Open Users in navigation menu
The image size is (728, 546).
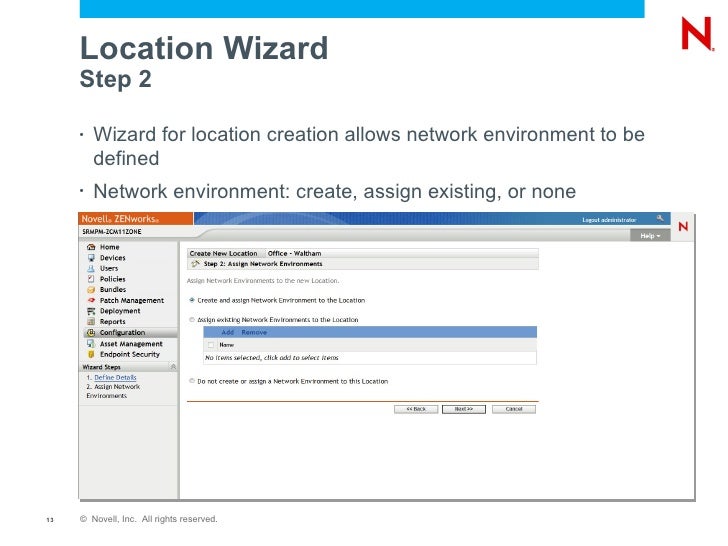point(109,268)
